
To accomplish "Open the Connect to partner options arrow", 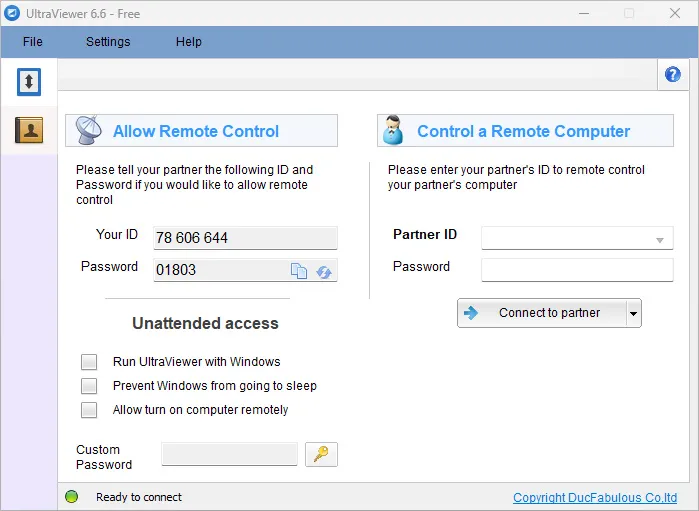I will [633, 313].
